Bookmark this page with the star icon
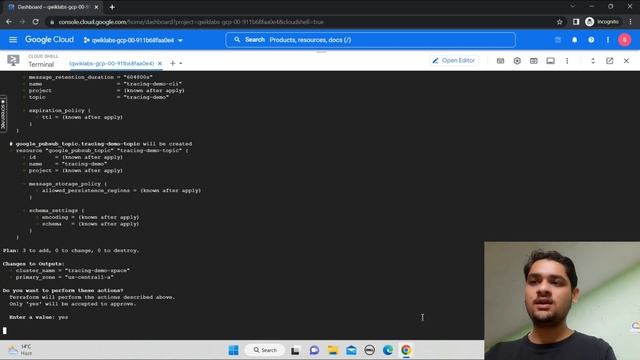 [x=560, y=22]
